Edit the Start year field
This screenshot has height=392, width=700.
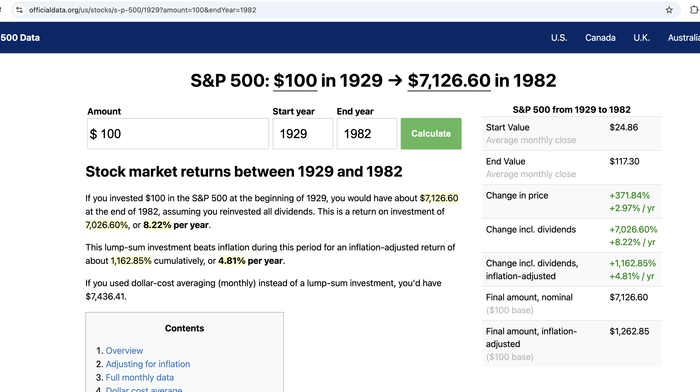(303, 133)
